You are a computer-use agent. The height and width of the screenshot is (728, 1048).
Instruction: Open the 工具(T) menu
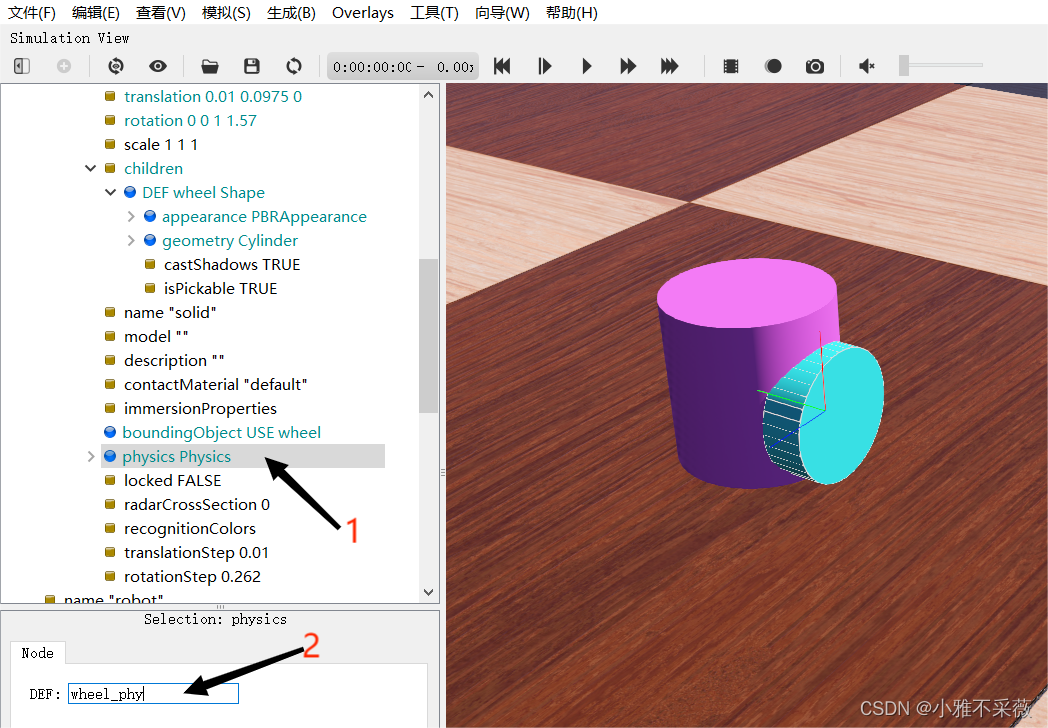pyautogui.click(x=434, y=13)
